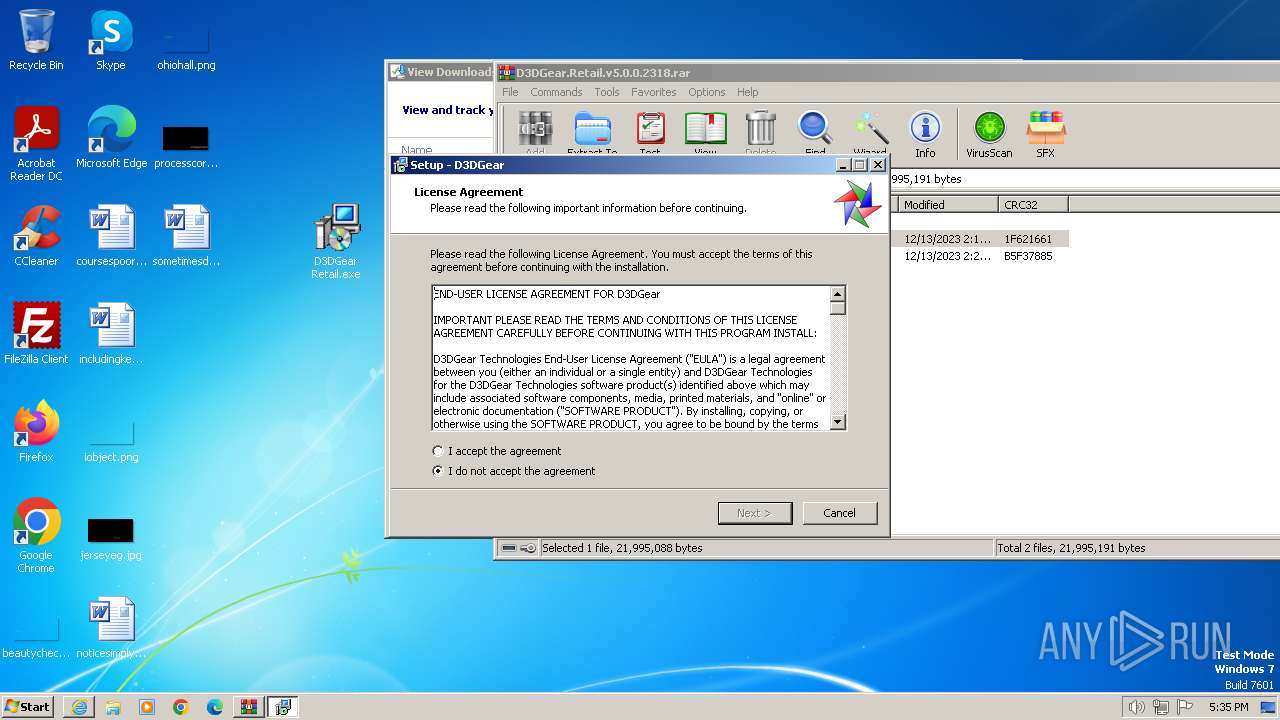Open the Favorites menu in WinRAR
Image resolution: width=1280 pixels, height=720 pixels.
tap(653, 92)
